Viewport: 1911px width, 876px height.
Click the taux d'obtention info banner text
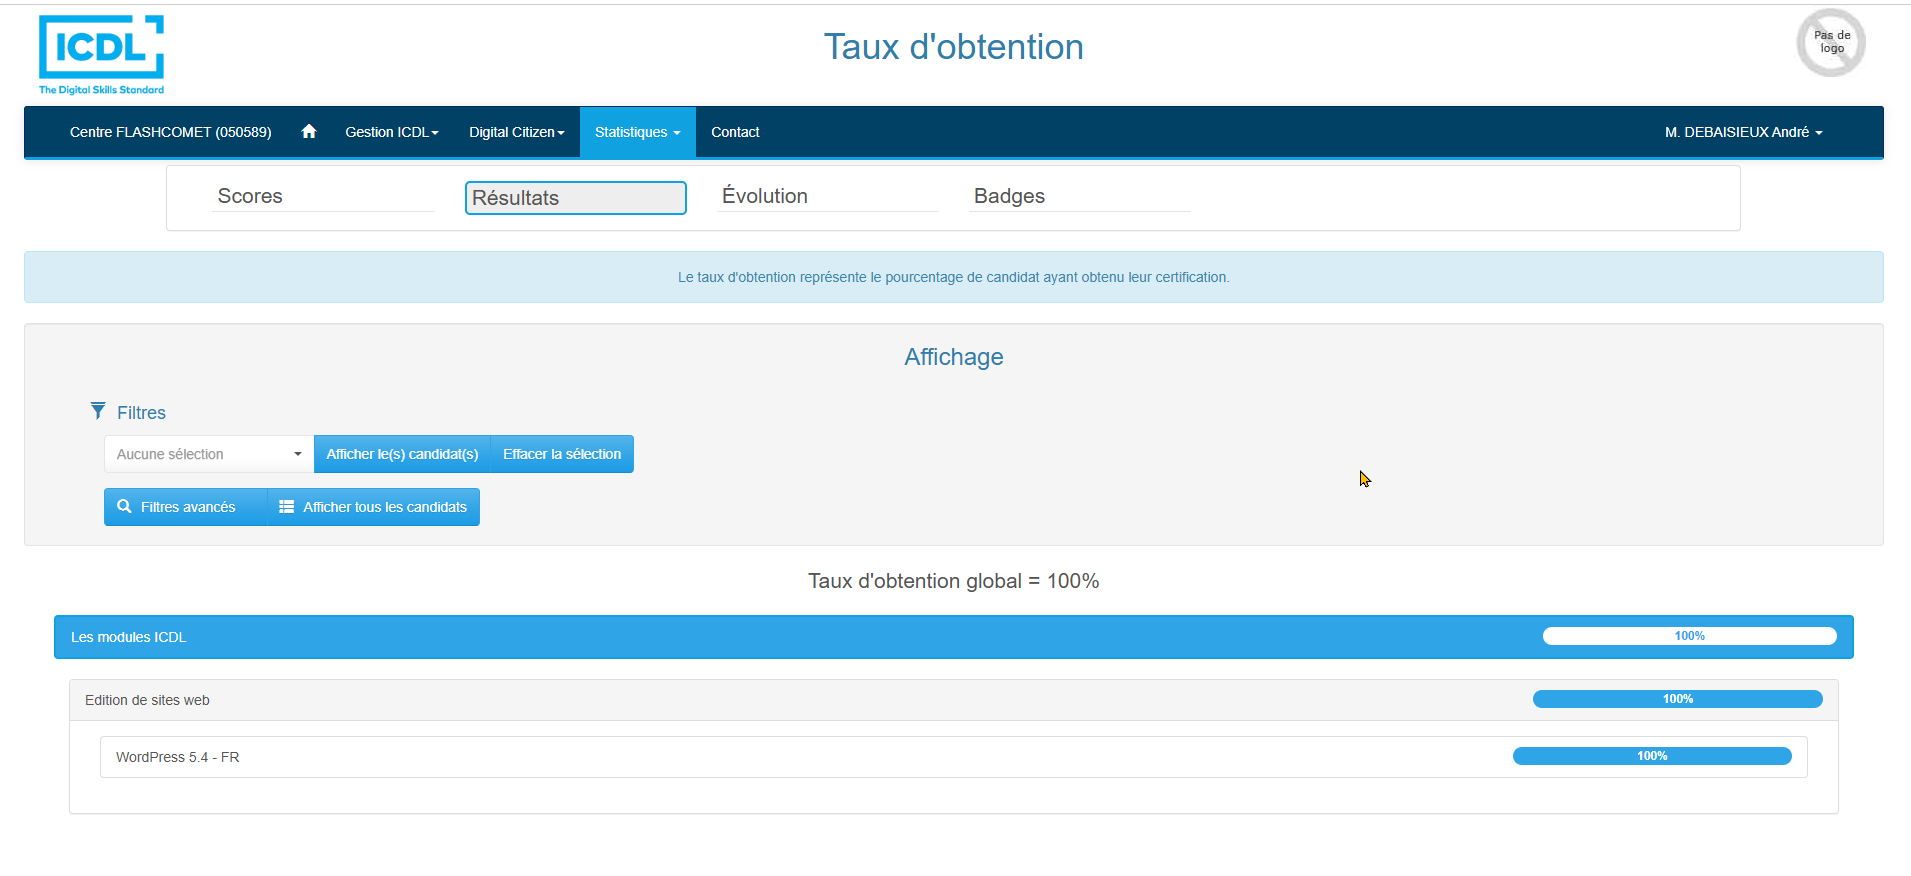(x=954, y=277)
